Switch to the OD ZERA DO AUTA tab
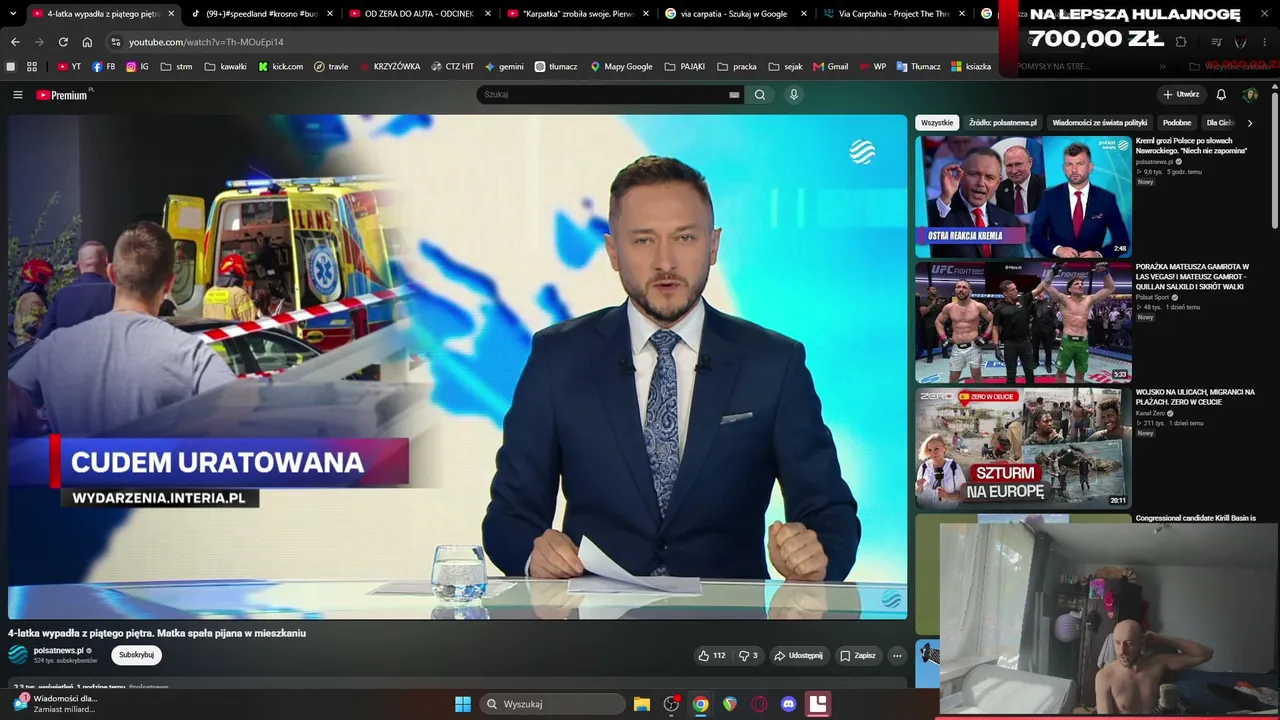Image resolution: width=1280 pixels, height=720 pixels. [419, 14]
